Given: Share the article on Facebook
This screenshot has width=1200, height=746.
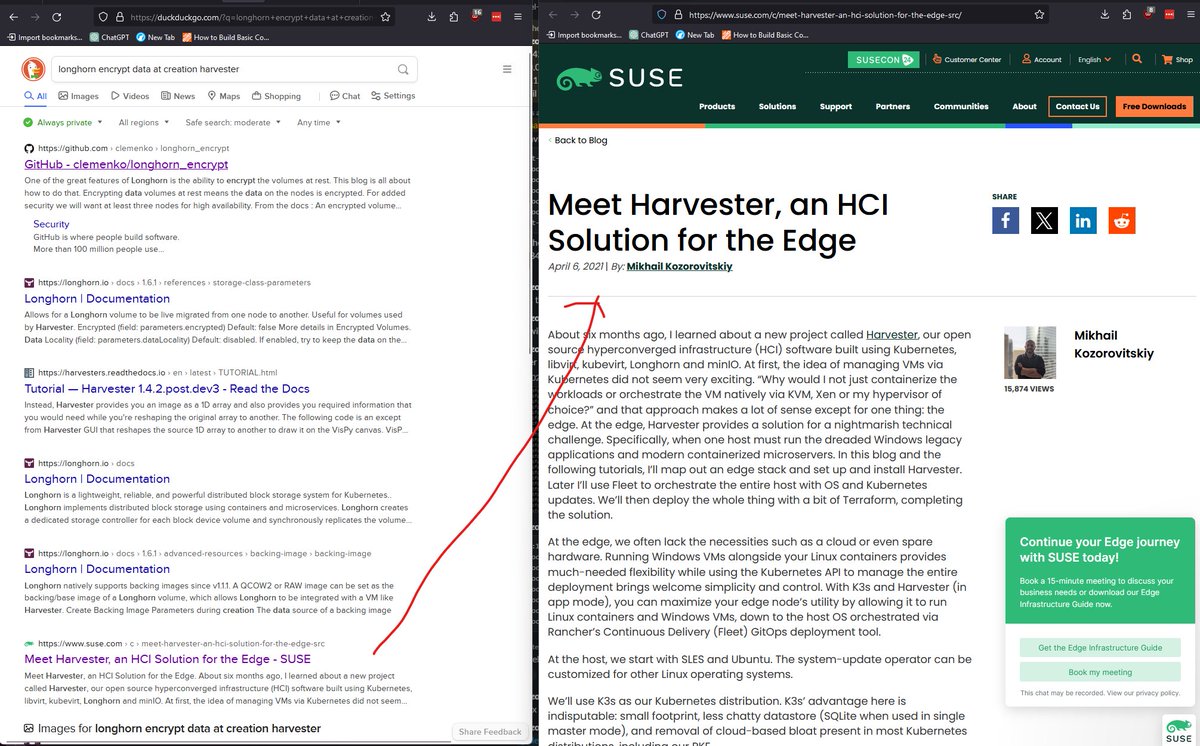Looking at the screenshot, I should pos(1005,220).
